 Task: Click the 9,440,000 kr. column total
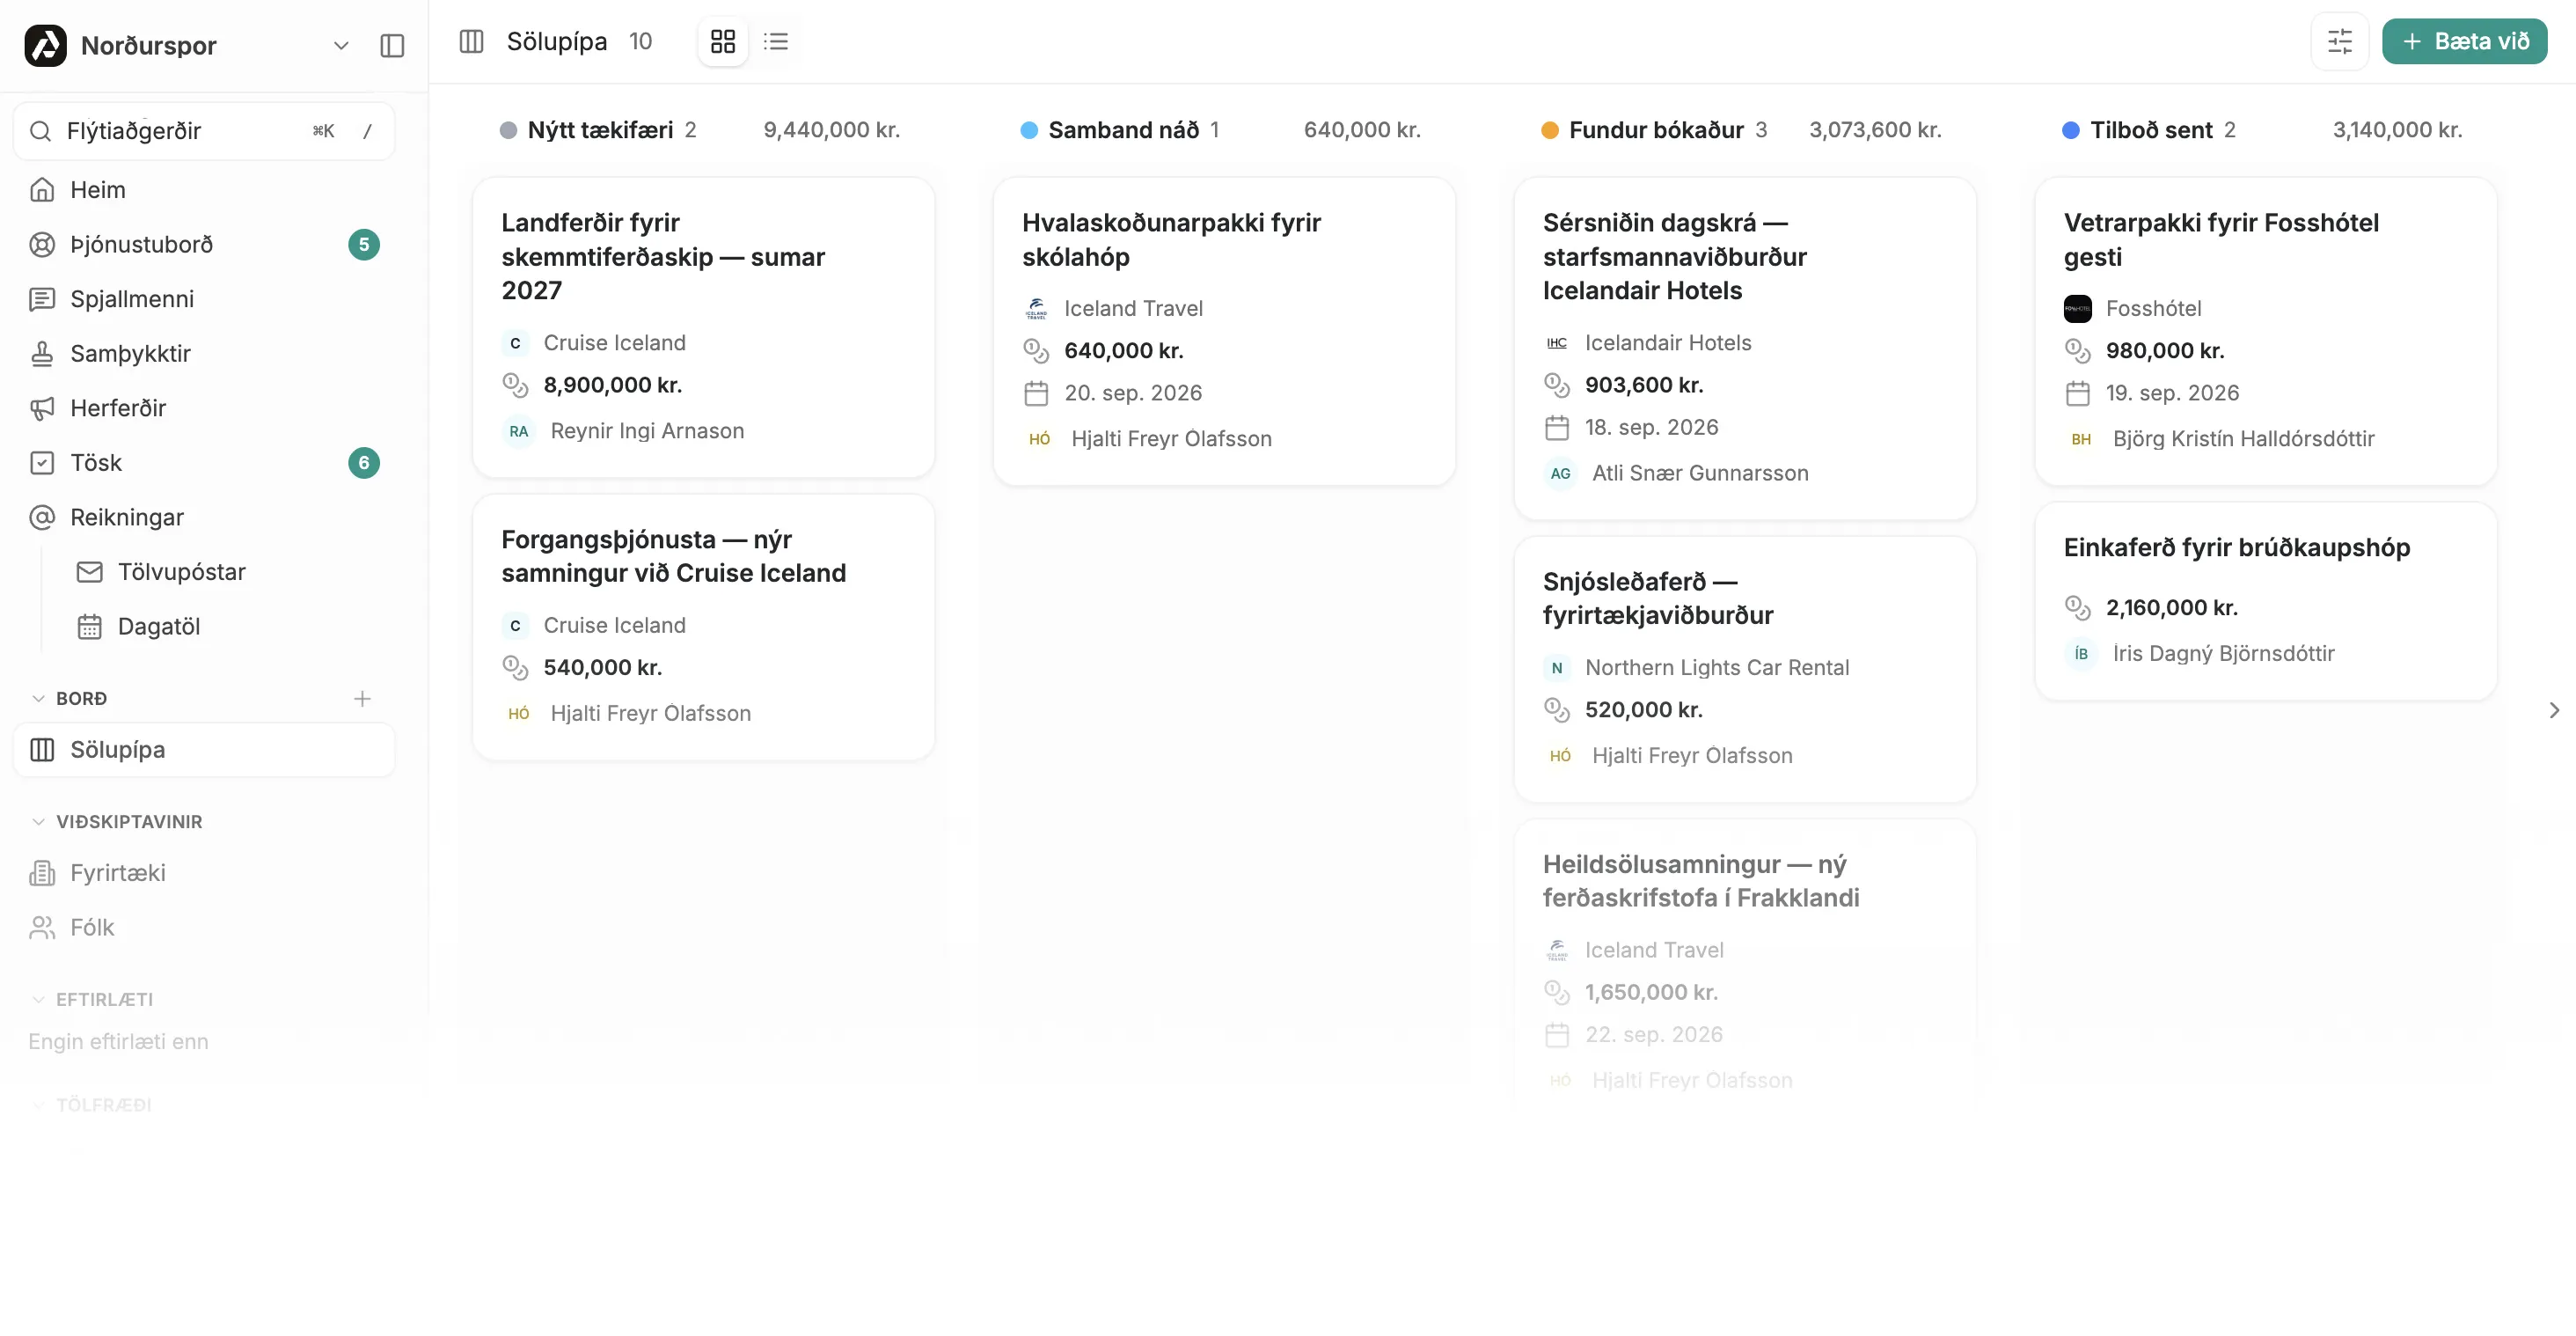[832, 130]
